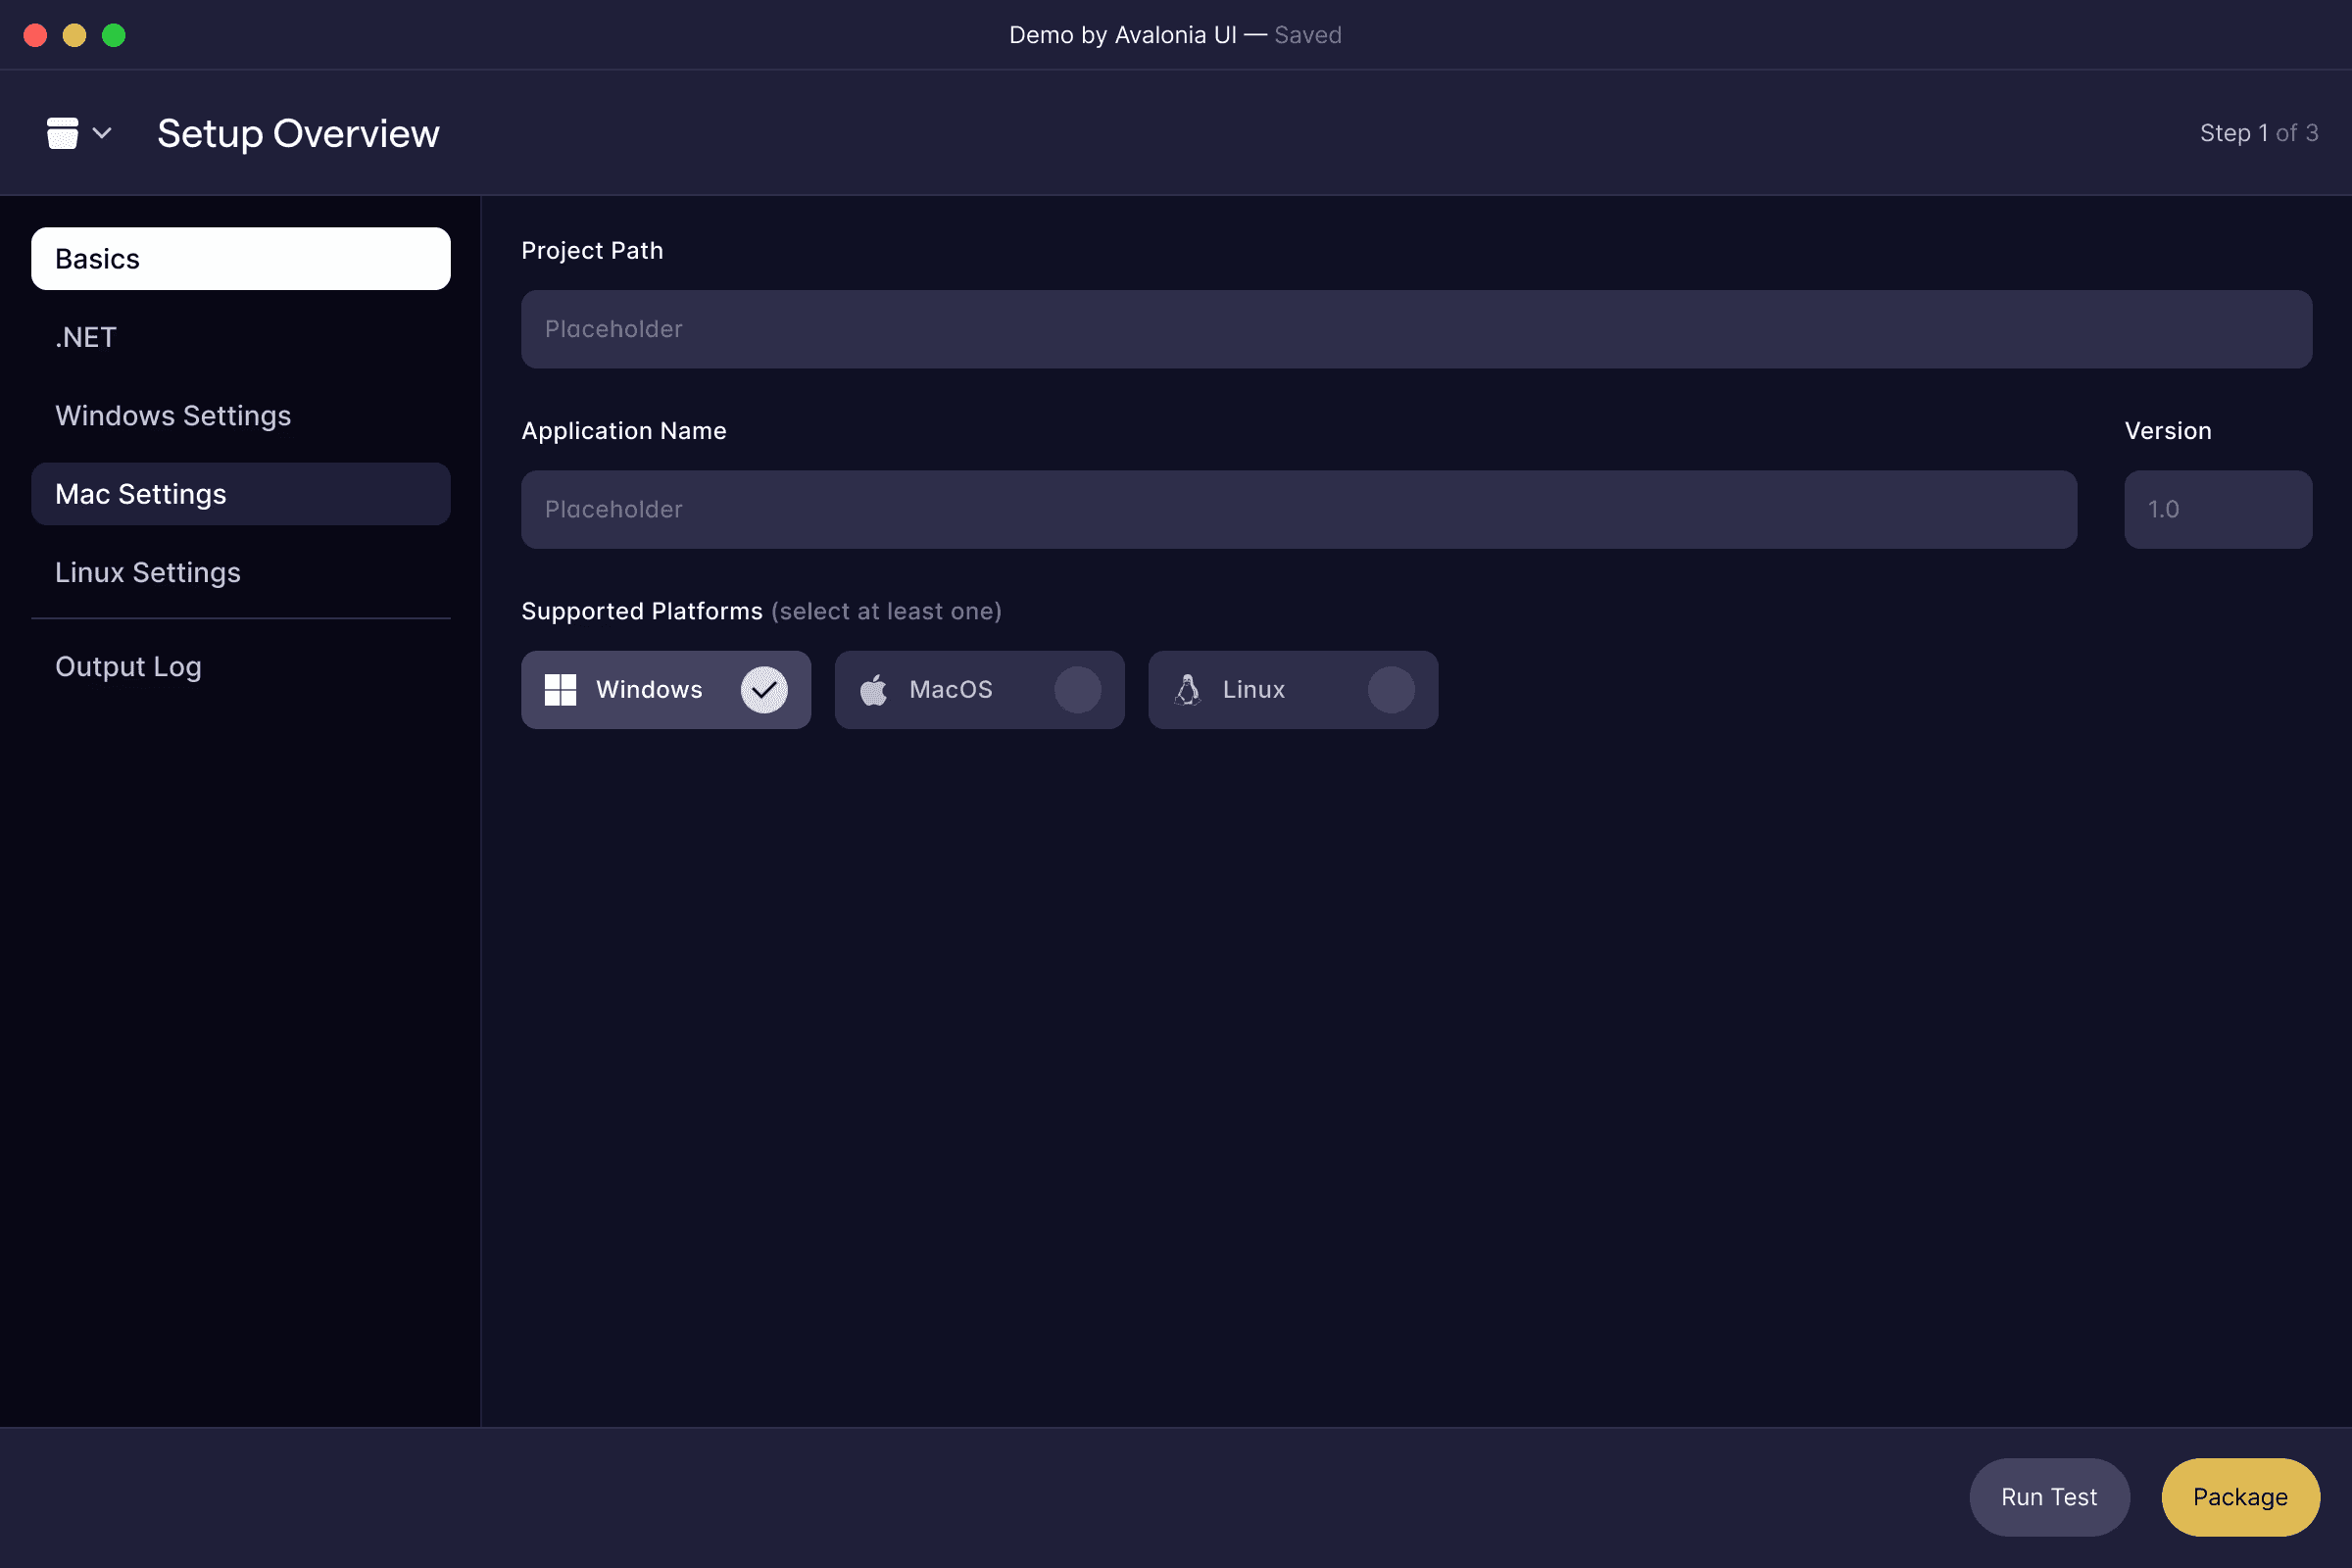Click the package box icon in header

pos(62,133)
